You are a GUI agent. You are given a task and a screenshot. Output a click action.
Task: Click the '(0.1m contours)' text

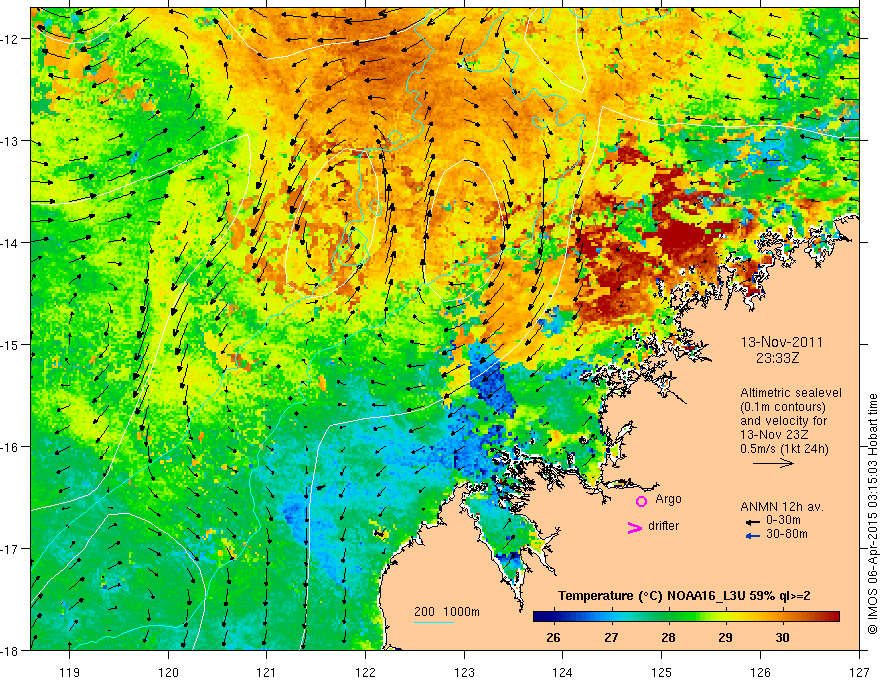tap(783, 407)
